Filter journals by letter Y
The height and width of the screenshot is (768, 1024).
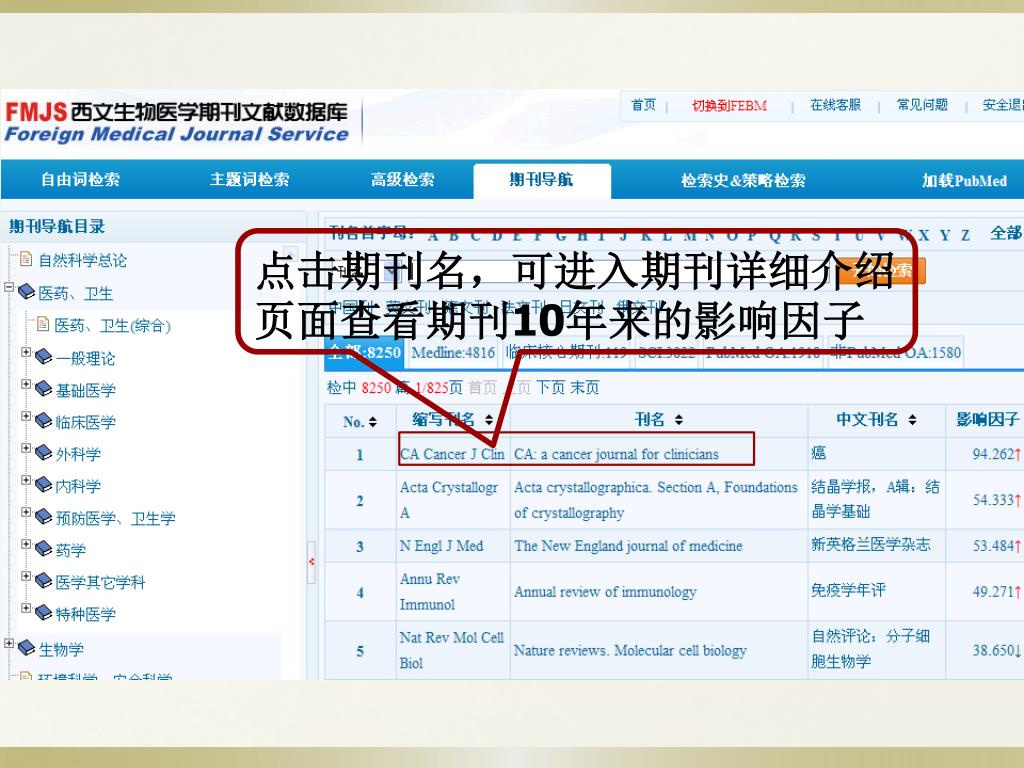click(945, 235)
